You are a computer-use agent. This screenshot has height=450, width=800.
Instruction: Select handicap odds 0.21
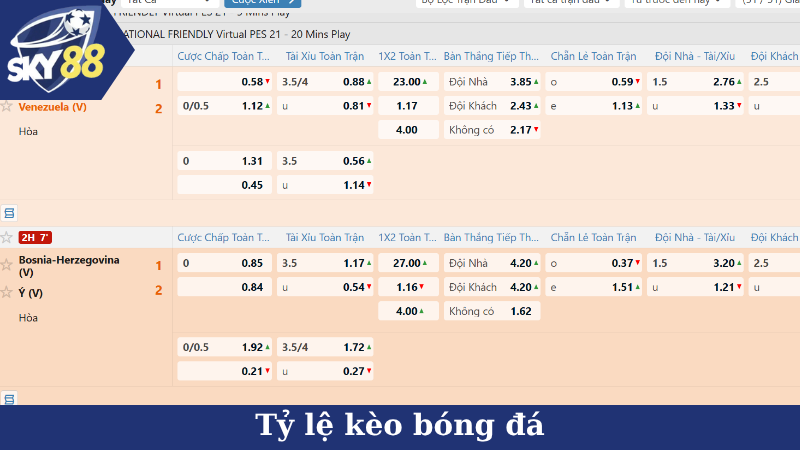224,371
